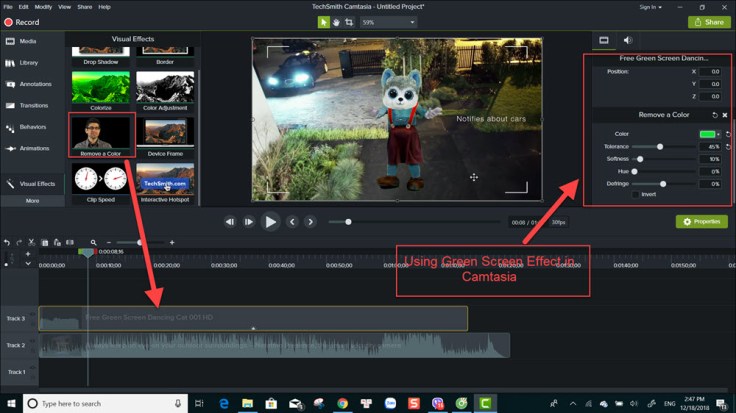Toggle the Invert checkbox
The height and width of the screenshot is (413, 736).
coord(635,194)
